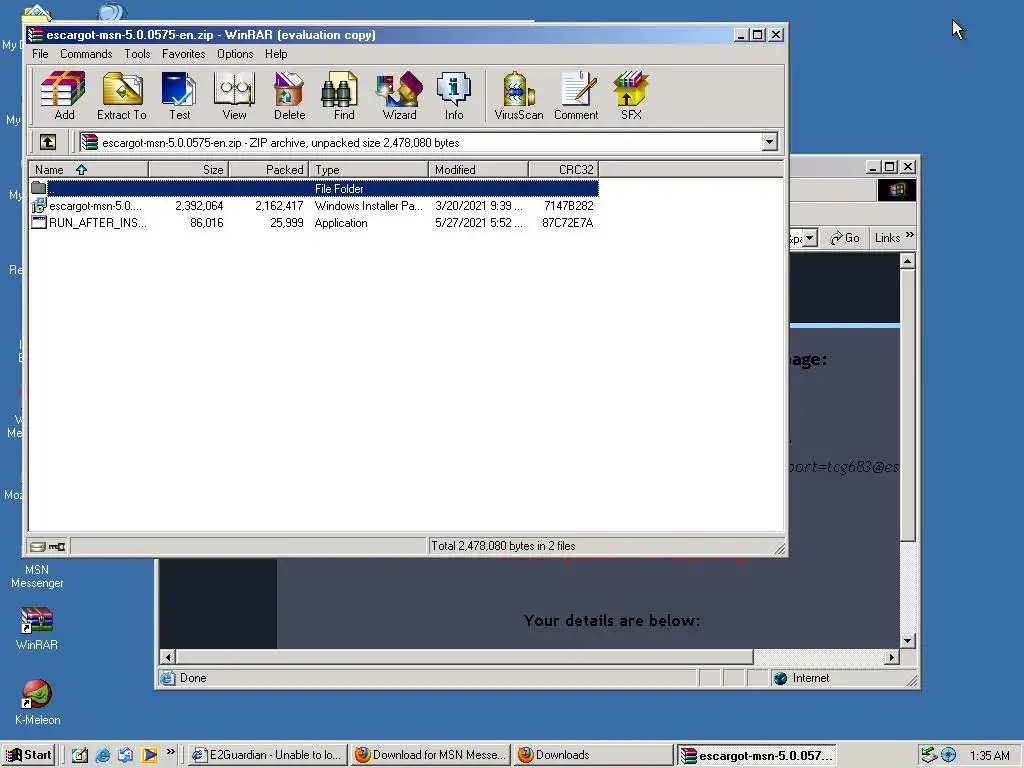Open the WinRAR desktop shortcut

[x=37, y=628]
